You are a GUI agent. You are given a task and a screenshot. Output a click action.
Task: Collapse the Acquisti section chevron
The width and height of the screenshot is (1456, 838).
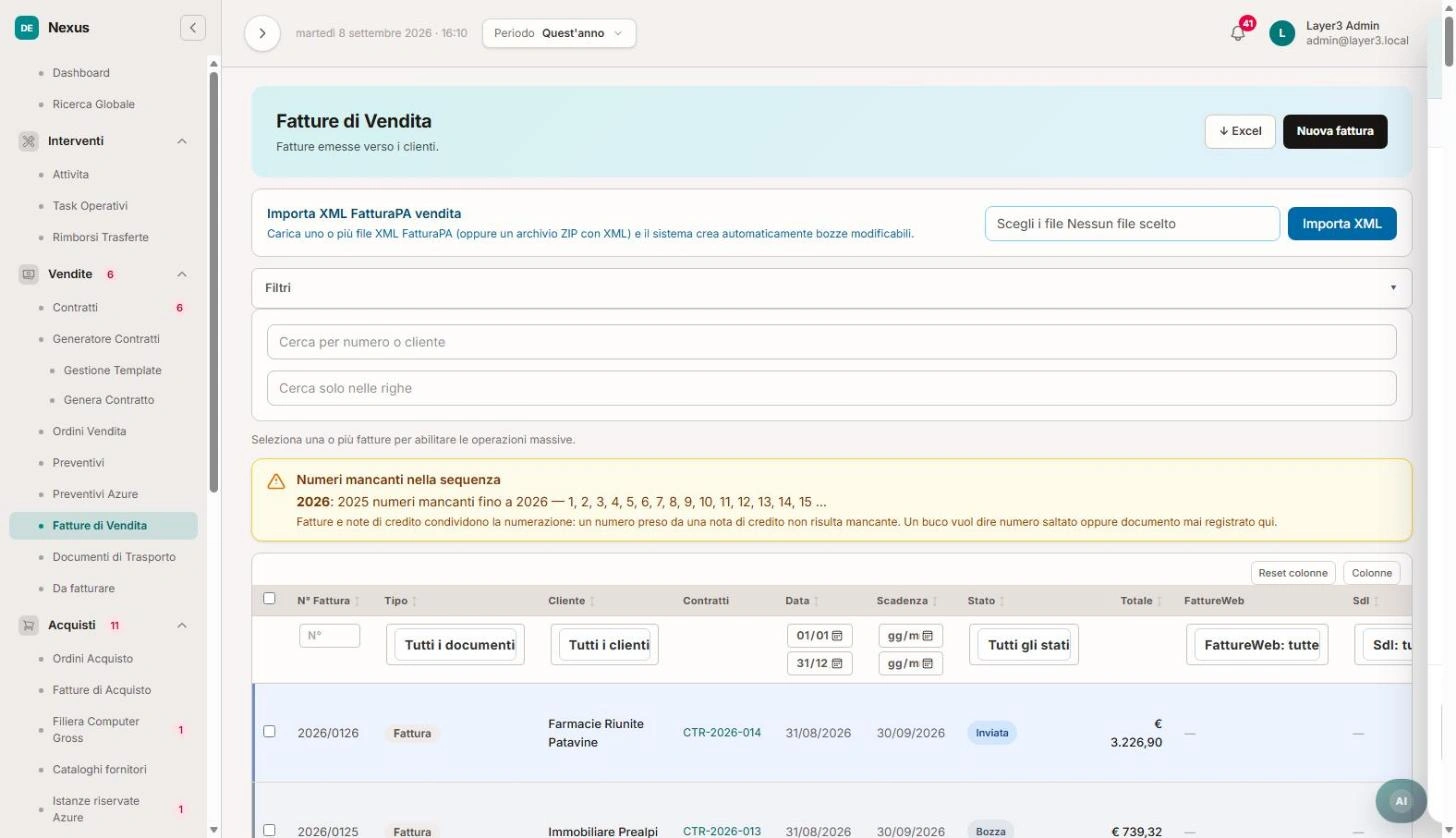pos(182,625)
